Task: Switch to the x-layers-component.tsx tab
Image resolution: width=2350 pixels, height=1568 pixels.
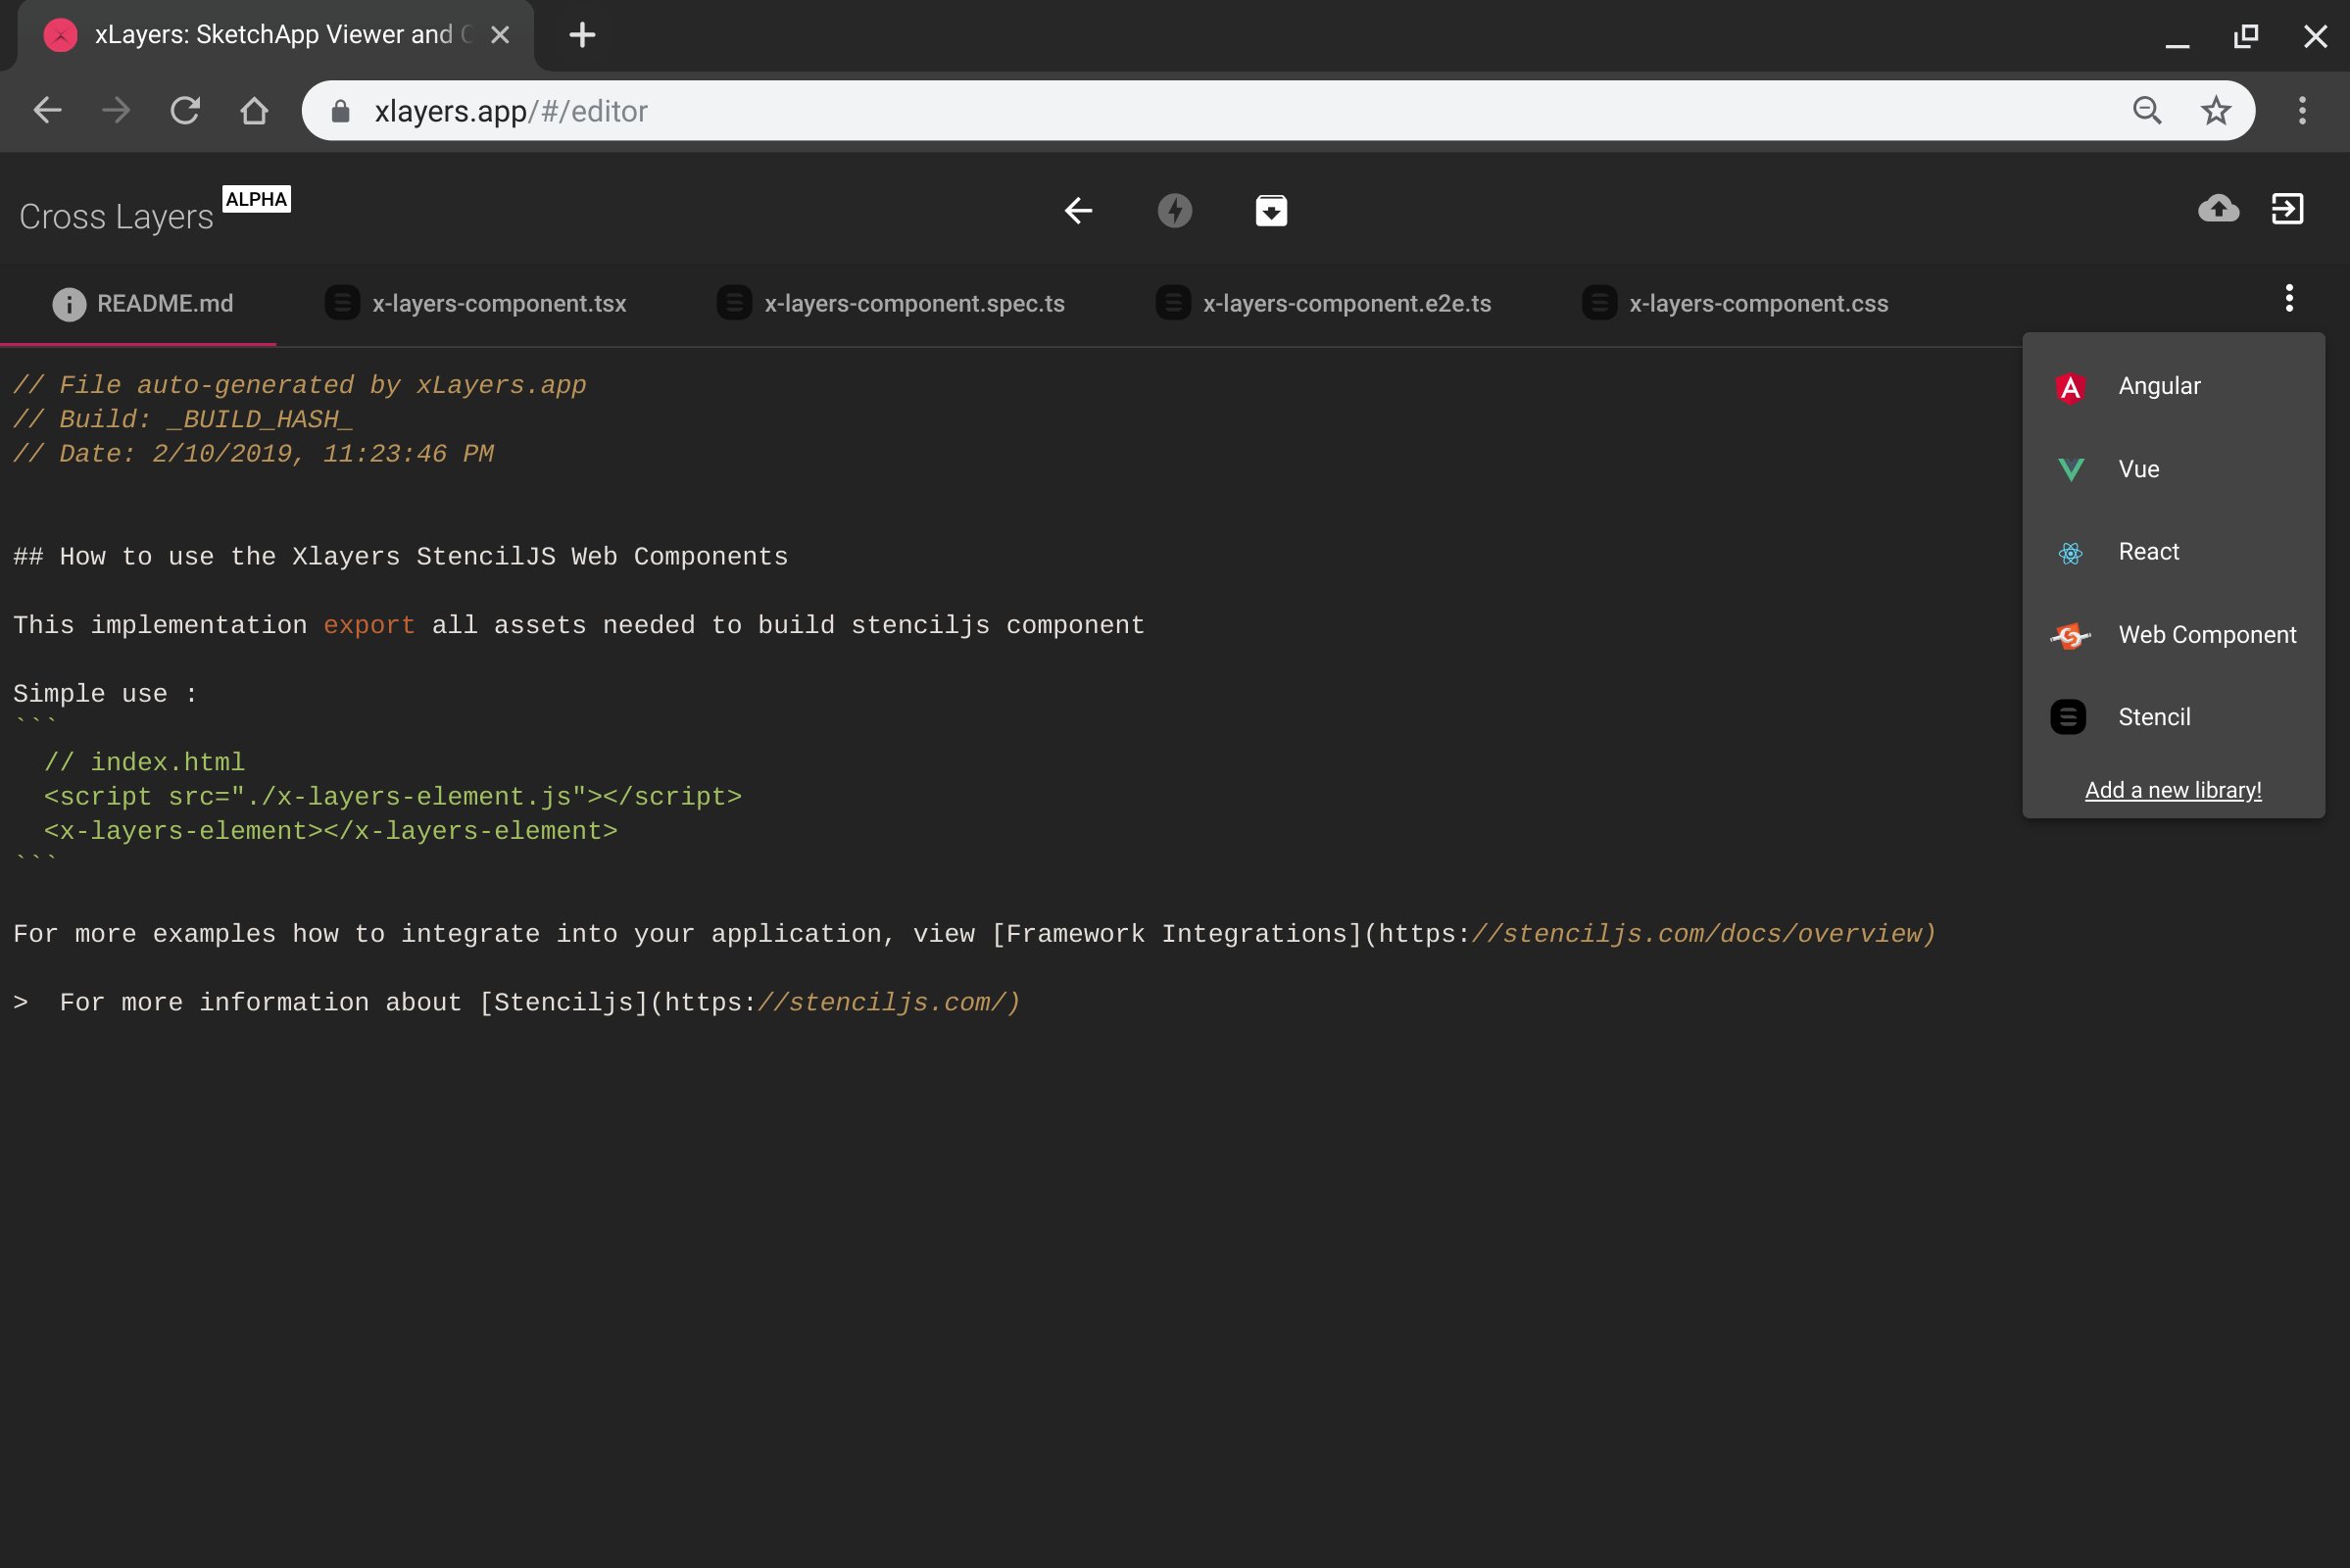Action: (x=476, y=304)
